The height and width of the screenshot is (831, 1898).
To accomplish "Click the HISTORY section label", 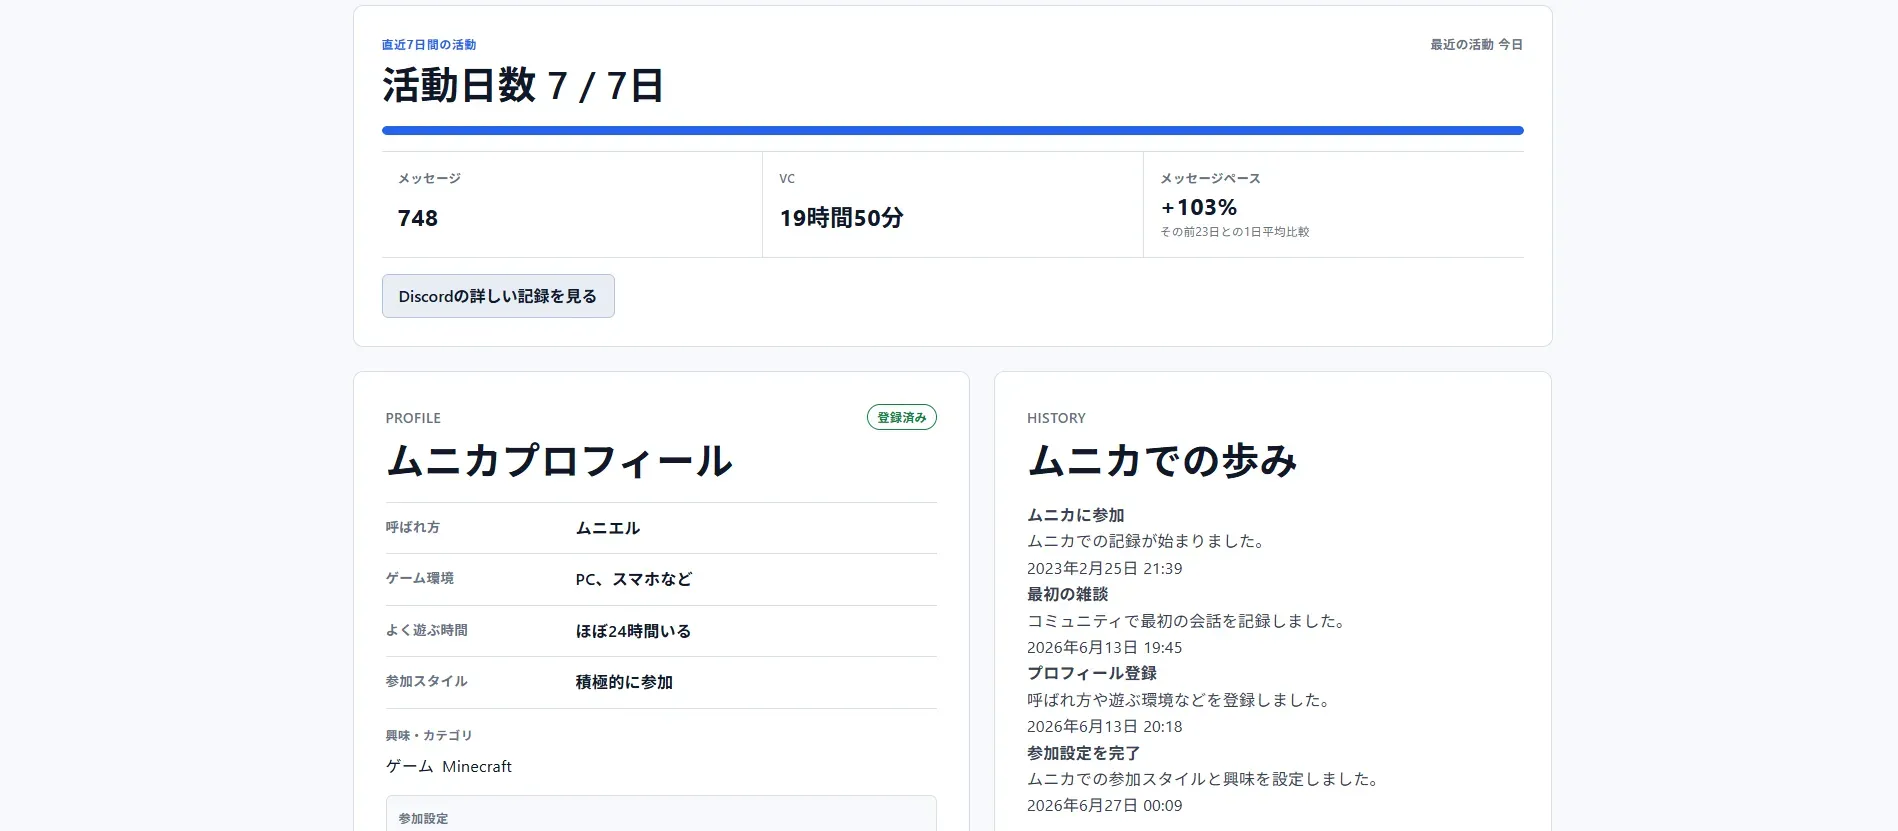I will coord(1056,418).
